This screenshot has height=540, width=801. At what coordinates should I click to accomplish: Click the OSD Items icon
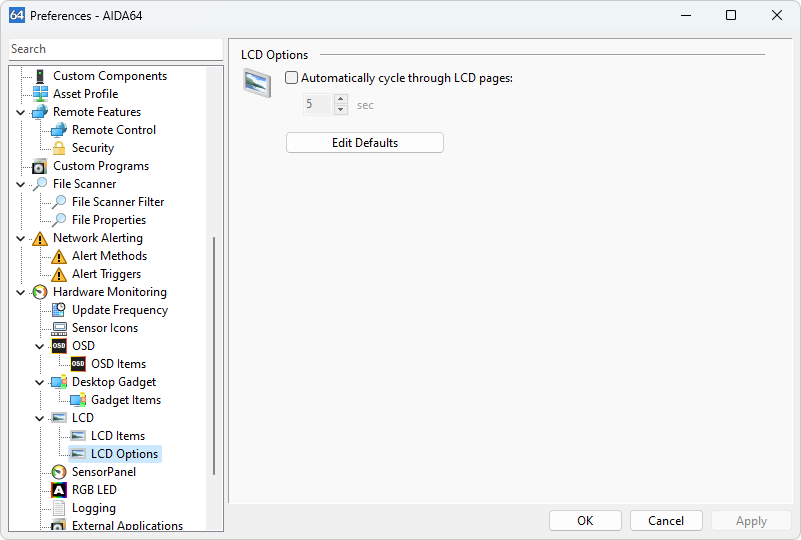click(78, 364)
